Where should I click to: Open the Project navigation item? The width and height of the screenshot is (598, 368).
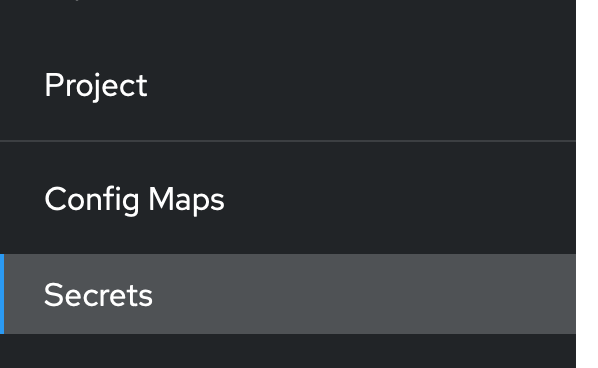point(288,85)
